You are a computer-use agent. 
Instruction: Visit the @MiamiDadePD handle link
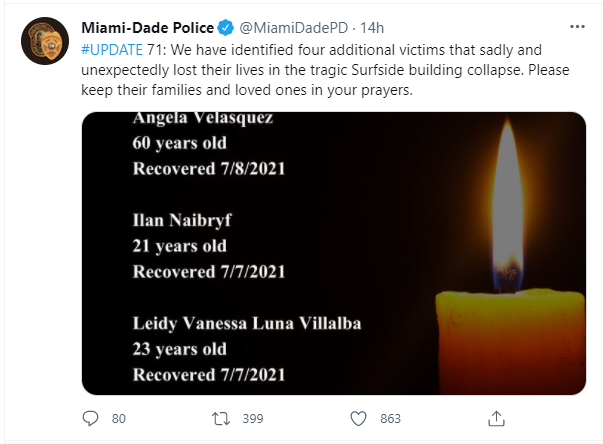pyautogui.click(x=293, y=28)
